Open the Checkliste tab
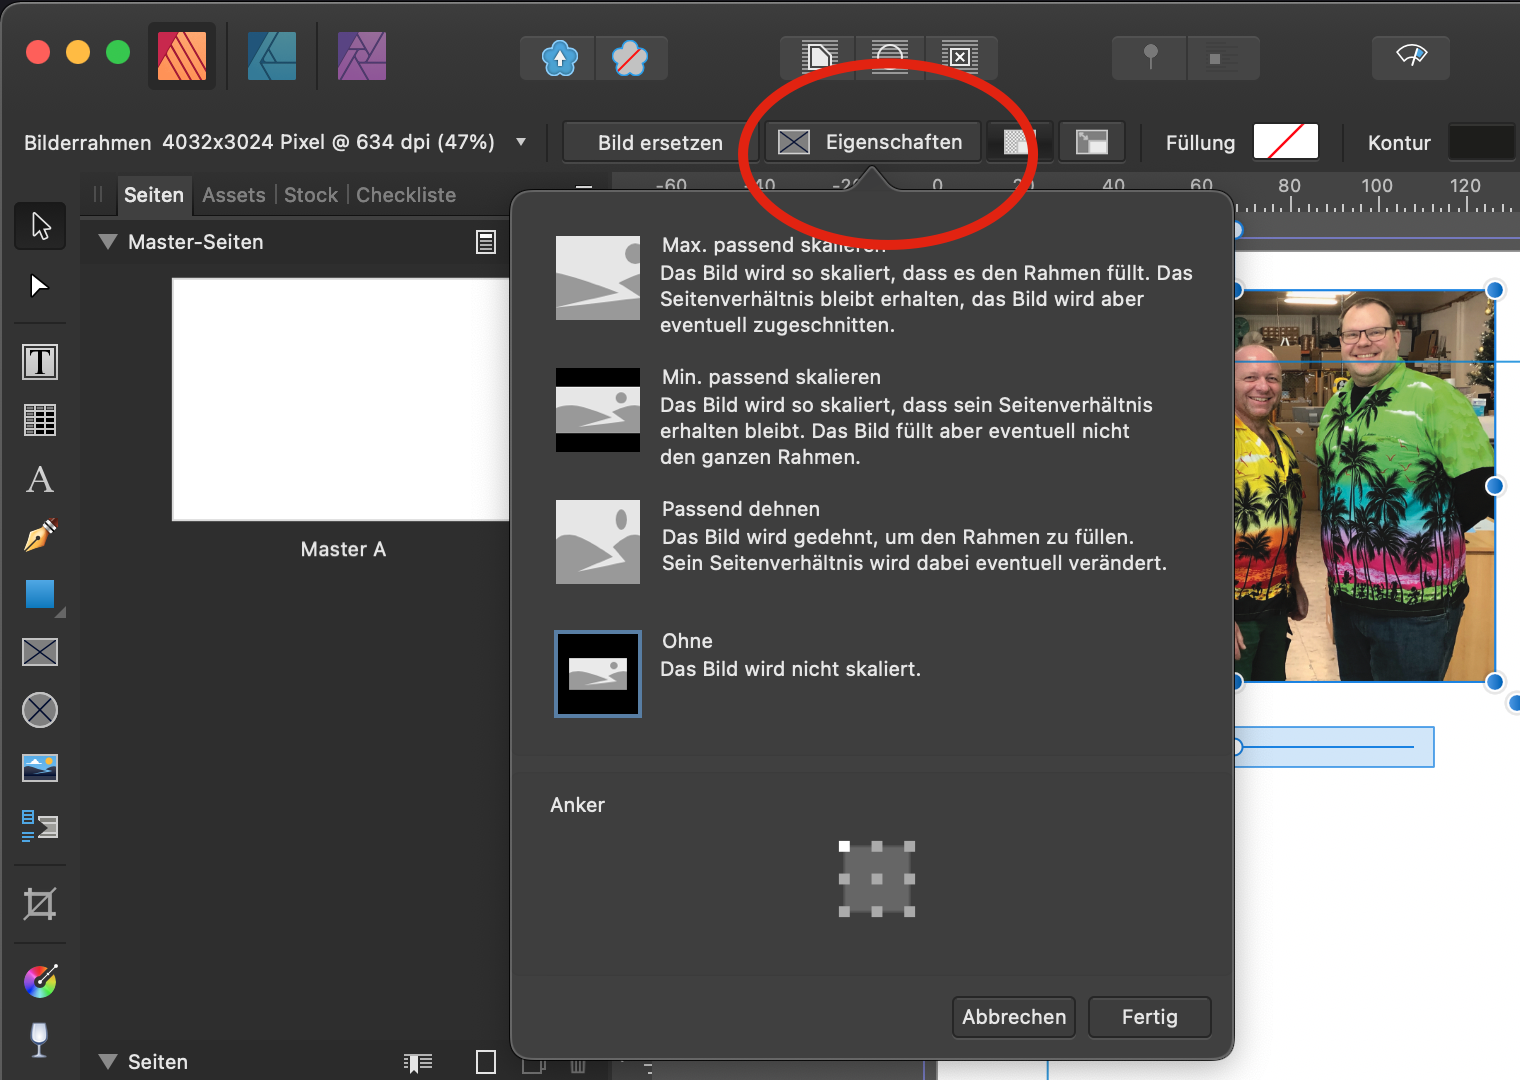Viewport: 1520px width, 1080px height. point(406,195)
